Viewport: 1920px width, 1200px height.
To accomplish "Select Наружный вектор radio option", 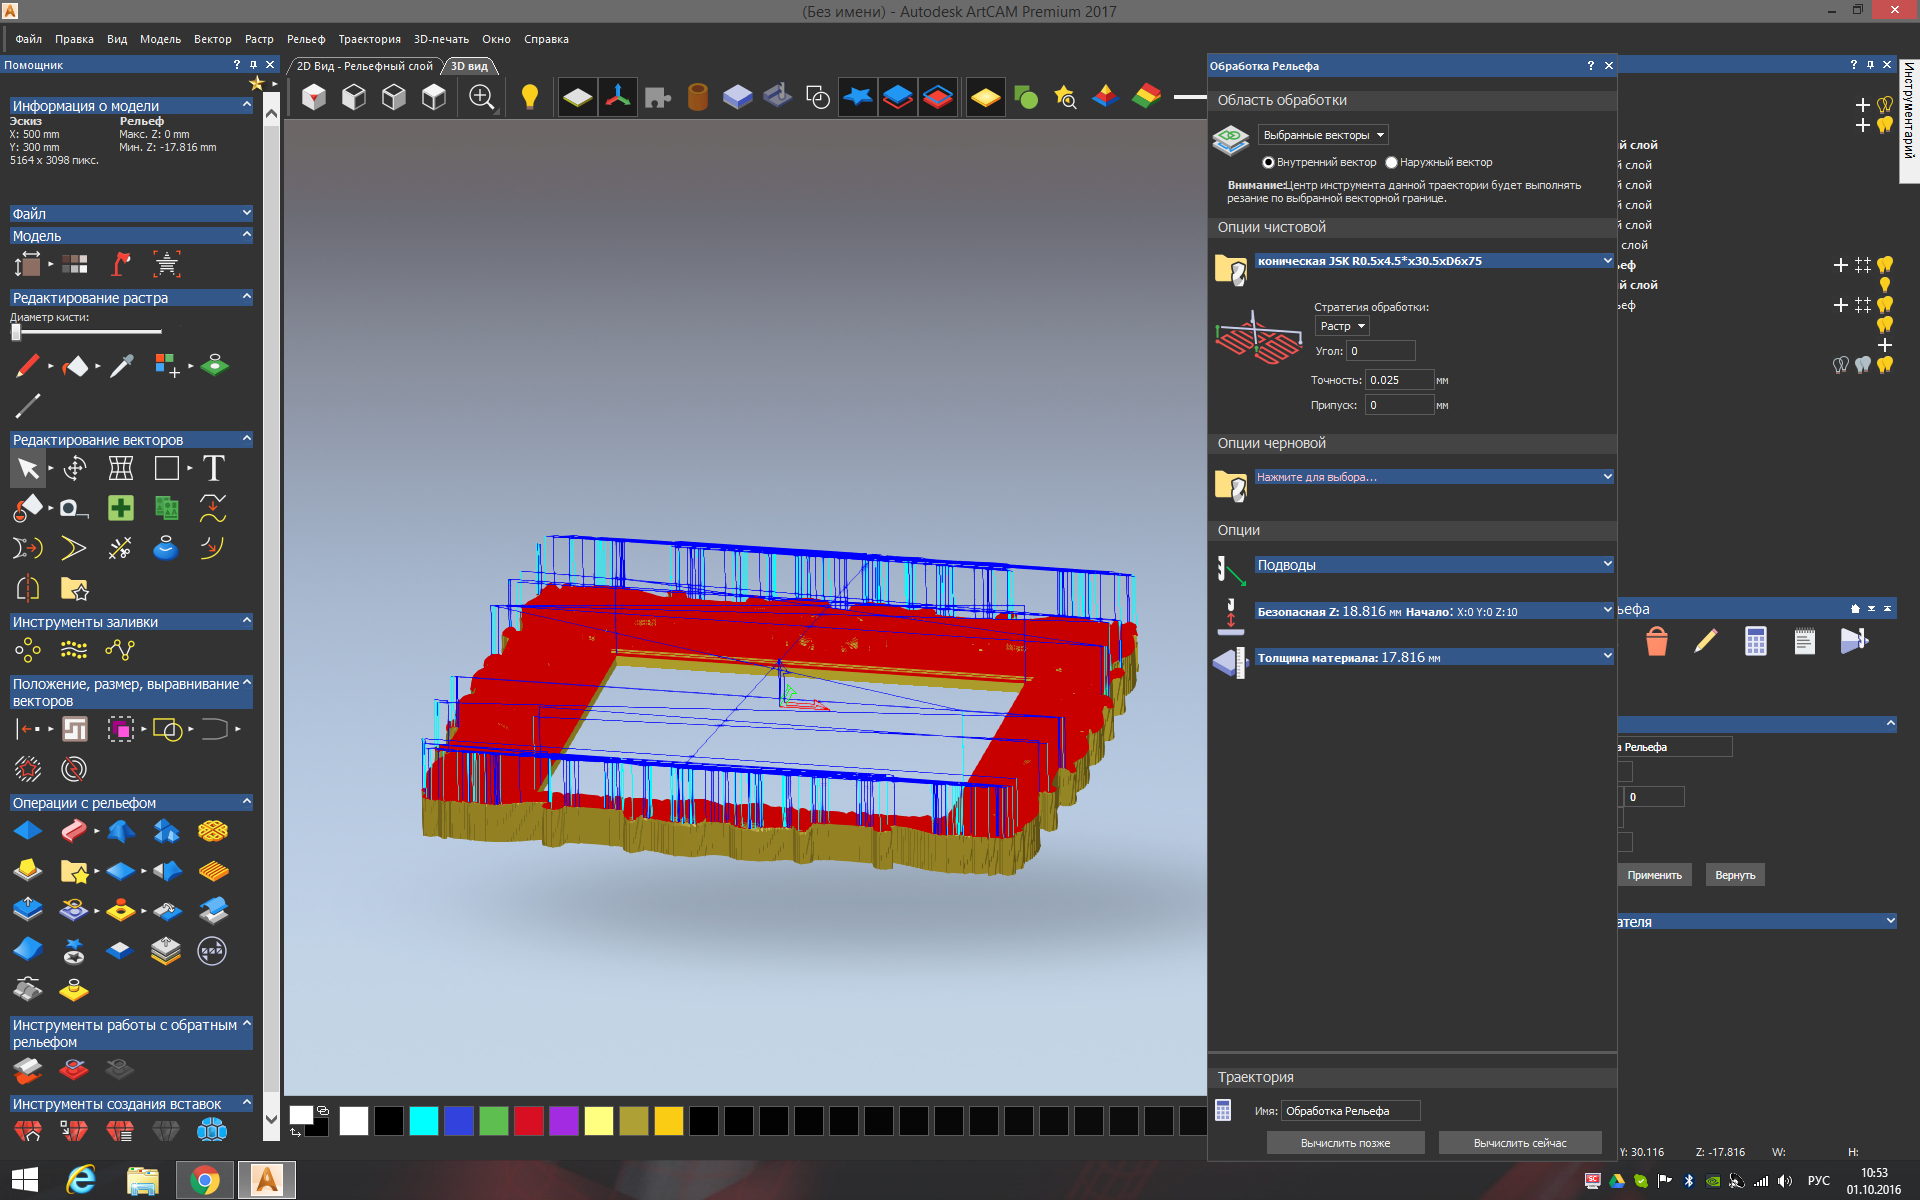I will click(1391, 162).
